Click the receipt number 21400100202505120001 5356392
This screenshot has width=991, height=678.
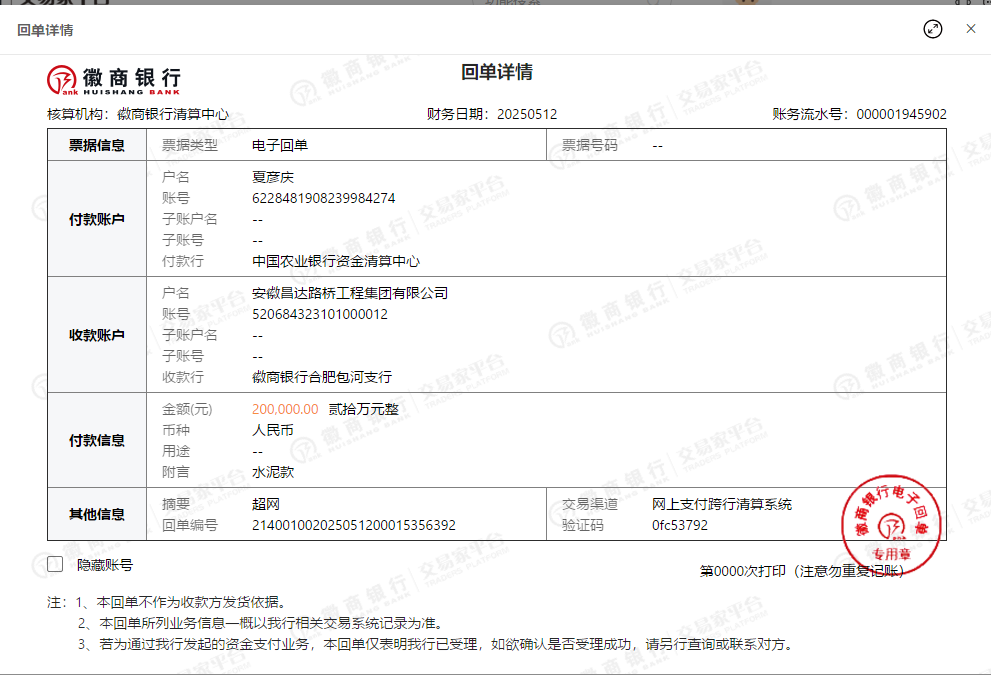pyautogui.click(x=353, y=525)
